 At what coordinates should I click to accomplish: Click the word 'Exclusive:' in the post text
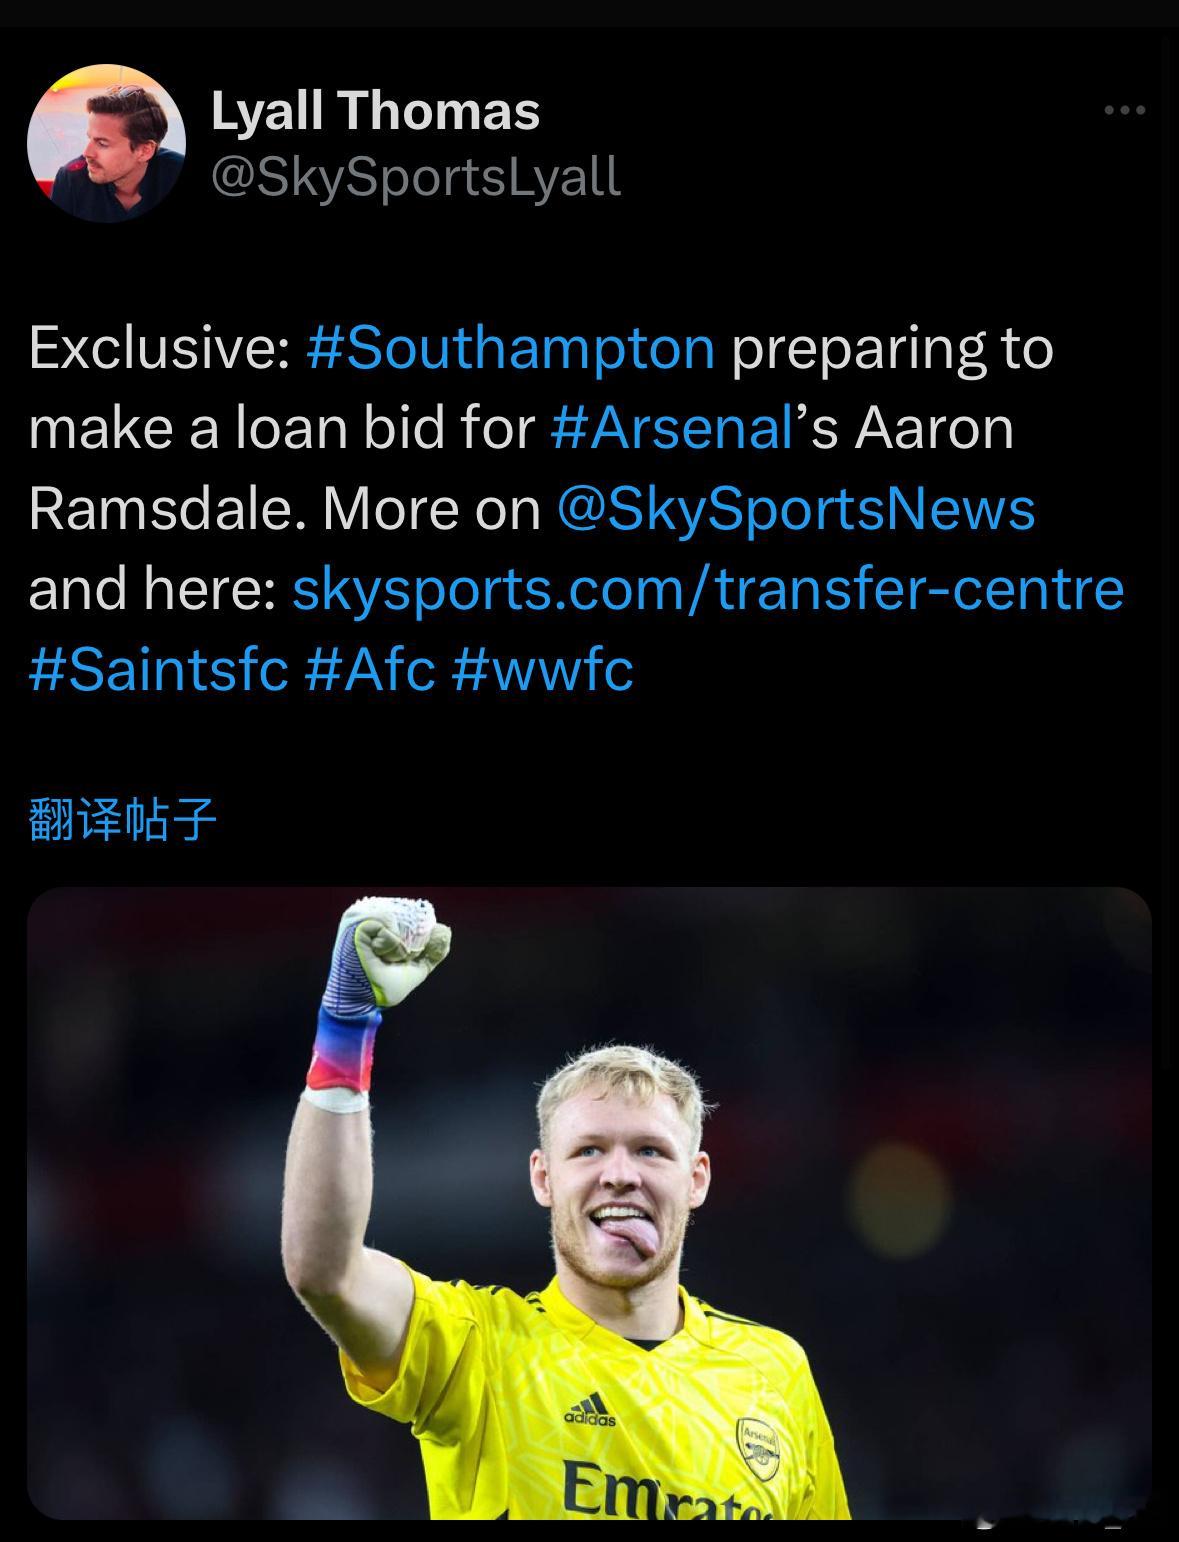(159, 348)
